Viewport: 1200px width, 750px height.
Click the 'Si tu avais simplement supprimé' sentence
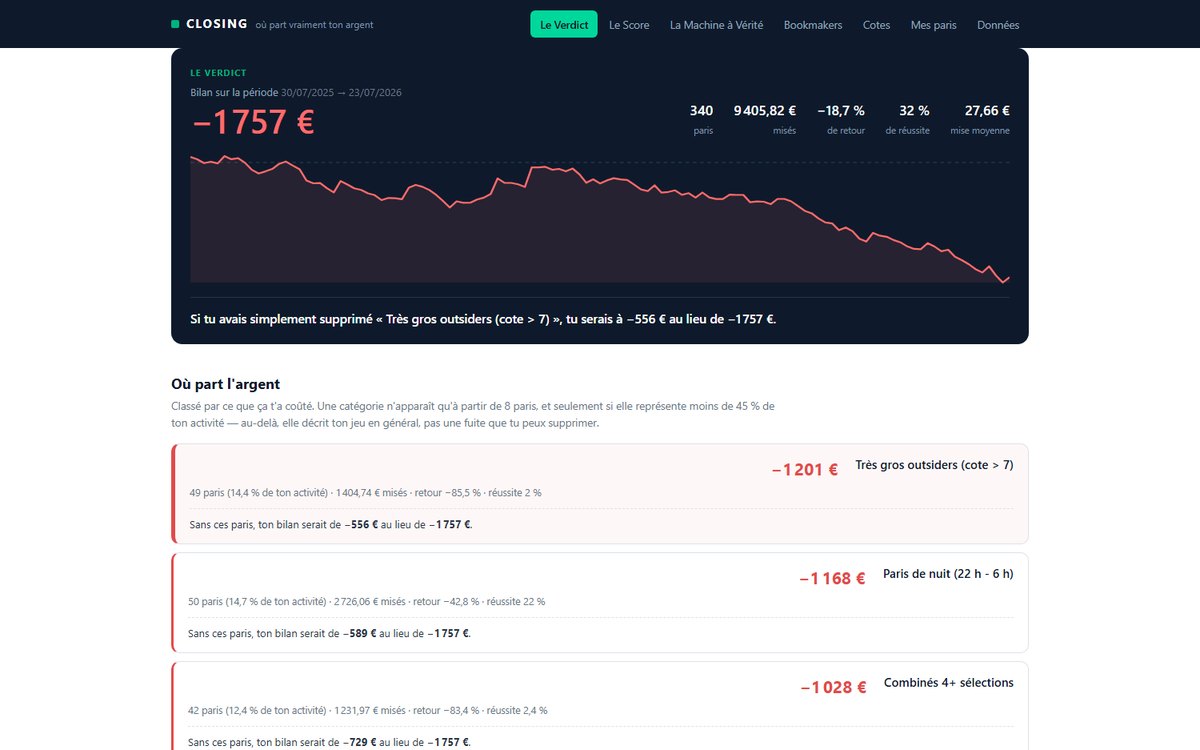(483, 319)
